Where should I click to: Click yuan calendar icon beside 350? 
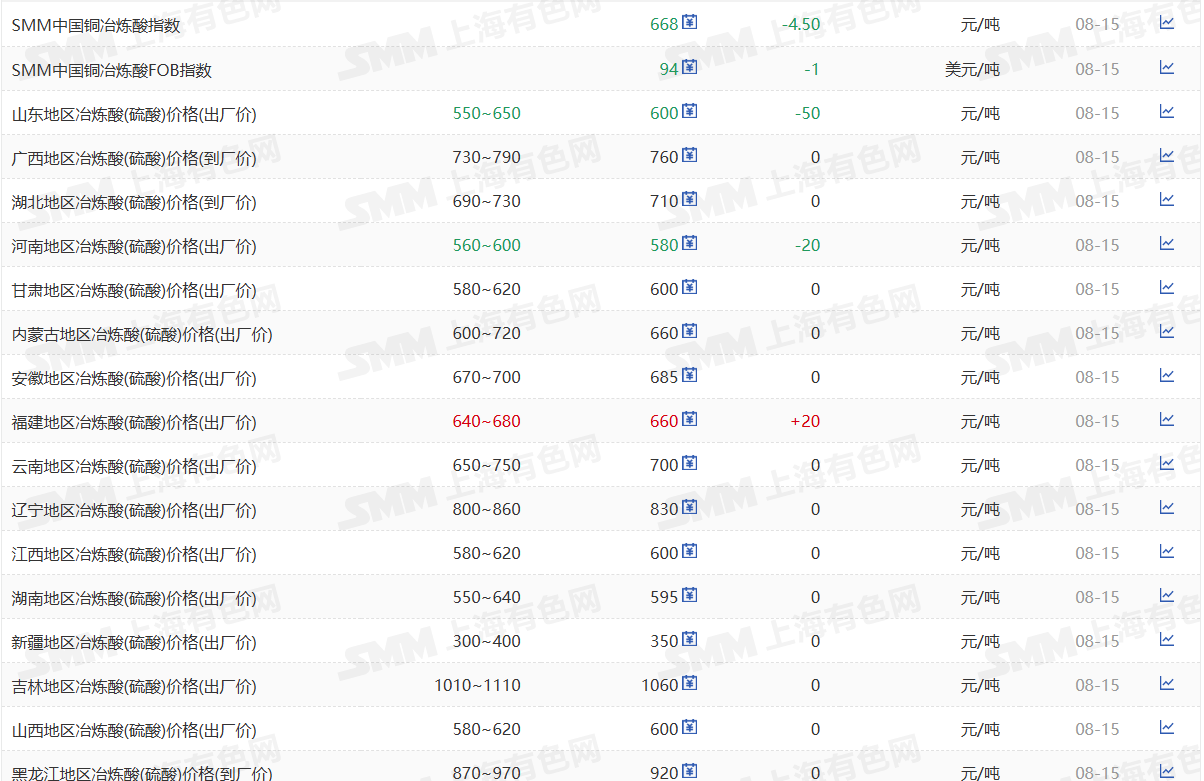coord(689,639)
